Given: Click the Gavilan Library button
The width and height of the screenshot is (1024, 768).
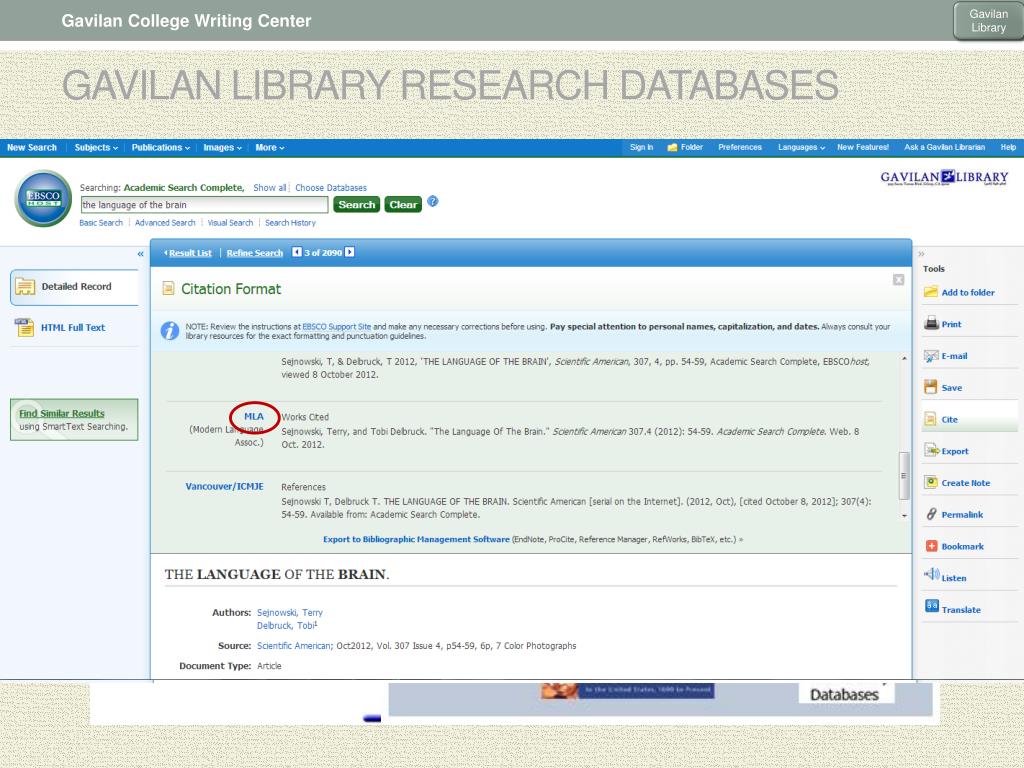Looking at the screenshot, I should click(x=988, y=21).
